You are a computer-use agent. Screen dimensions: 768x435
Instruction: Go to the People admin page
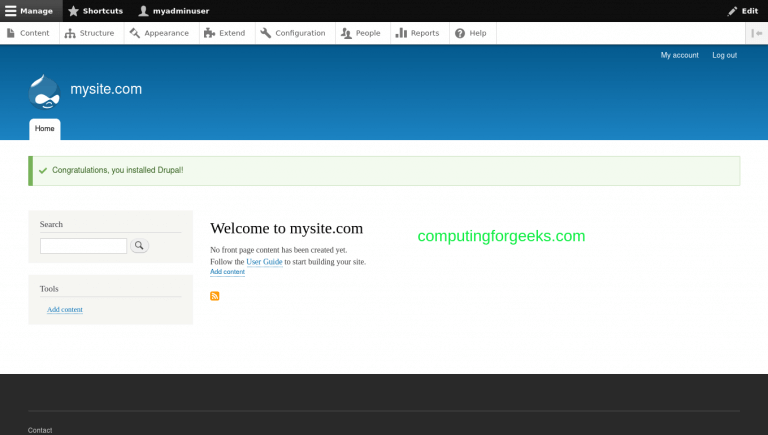pos(361,33)
